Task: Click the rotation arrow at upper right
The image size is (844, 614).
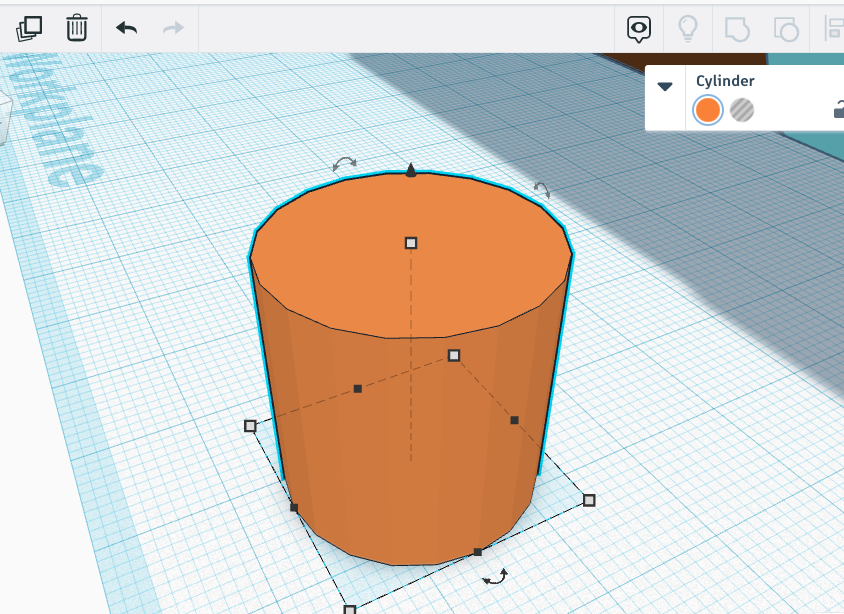Action: [542, 189]
